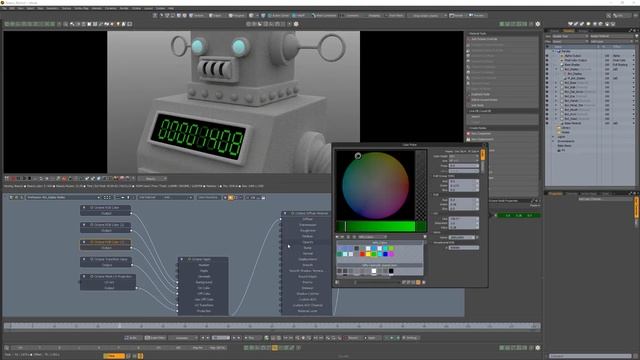Expand the Environments group in Shader Tree
Viewport: 640px width, 360px height.
coord(553,141)
